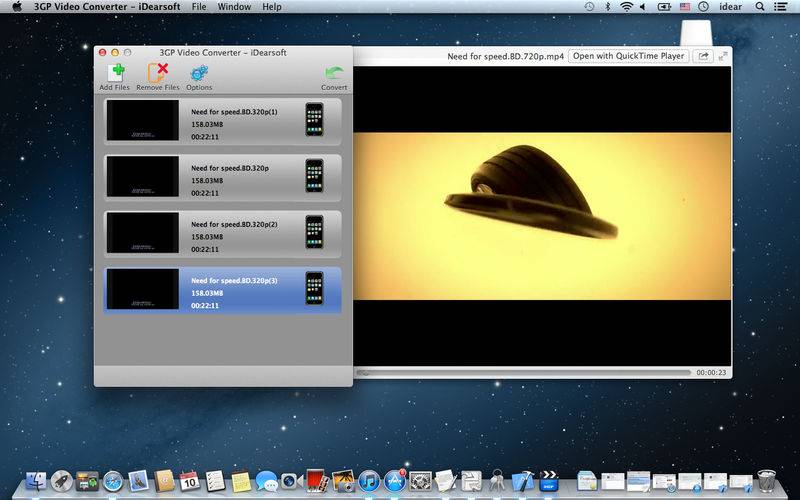
Task: Open Spotlight search in the menu bar
Action: (760, 7)
